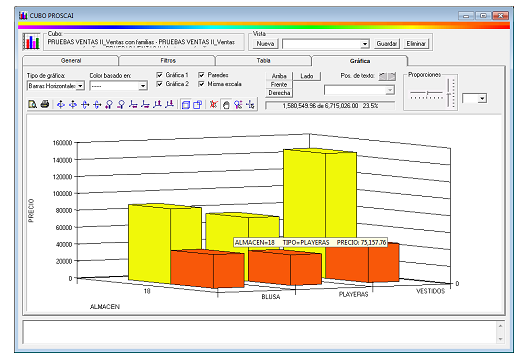Viewport: 526px width, 360px height.
Task: Click the Frente view button
Action: (279, 85)
